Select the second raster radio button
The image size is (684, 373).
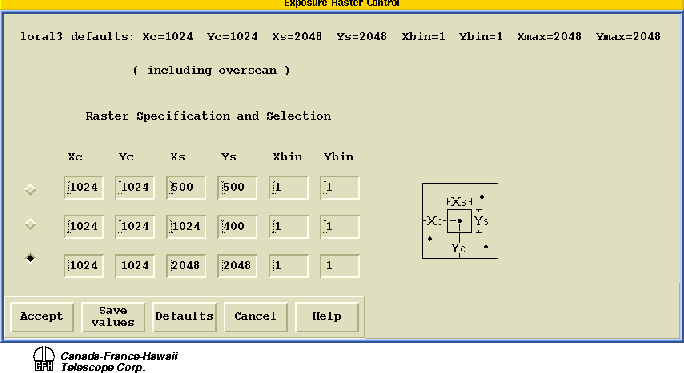coord(30,224)
